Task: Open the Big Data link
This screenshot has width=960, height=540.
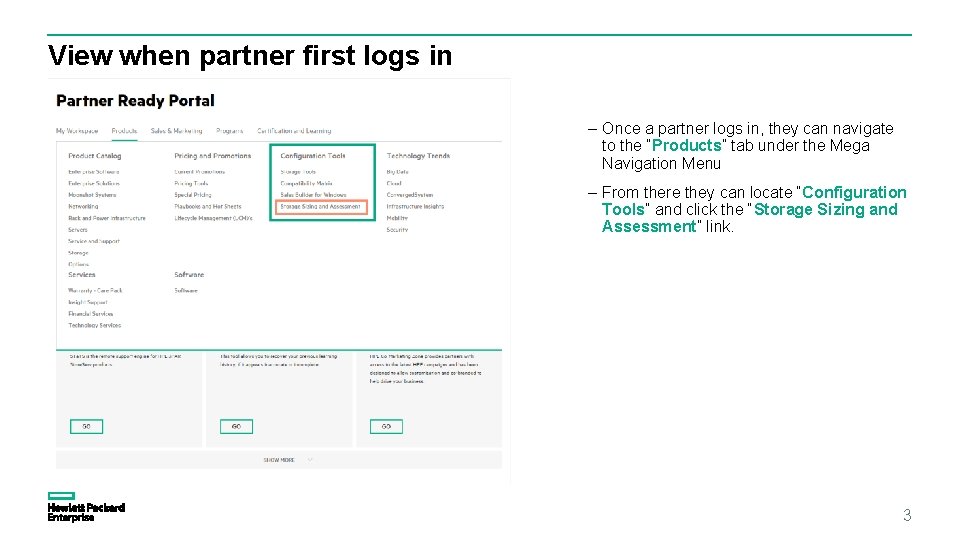Action: click(x=397, y=172)
